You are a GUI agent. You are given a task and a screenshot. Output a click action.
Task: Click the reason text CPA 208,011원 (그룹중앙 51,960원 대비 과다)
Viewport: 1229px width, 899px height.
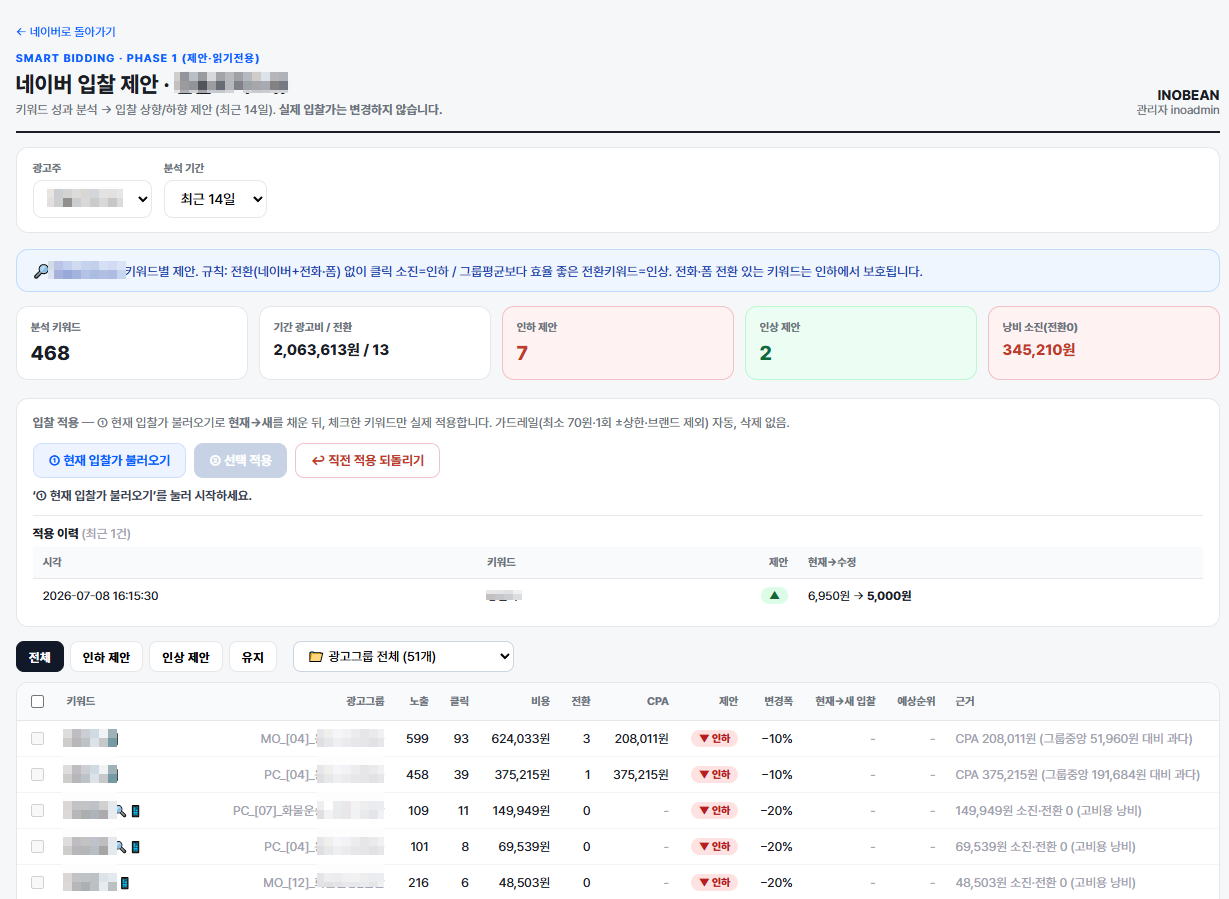click(1074, 739)
